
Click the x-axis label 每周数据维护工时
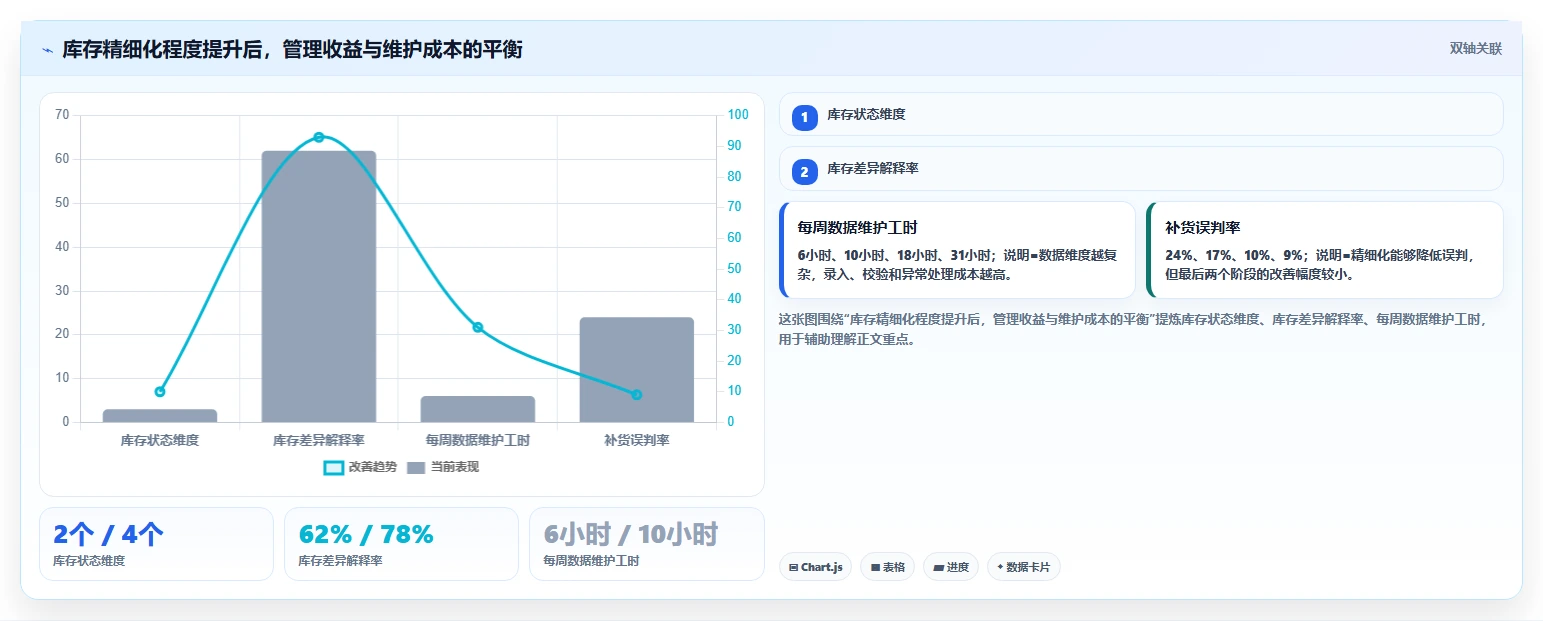(x=478, y=440)
